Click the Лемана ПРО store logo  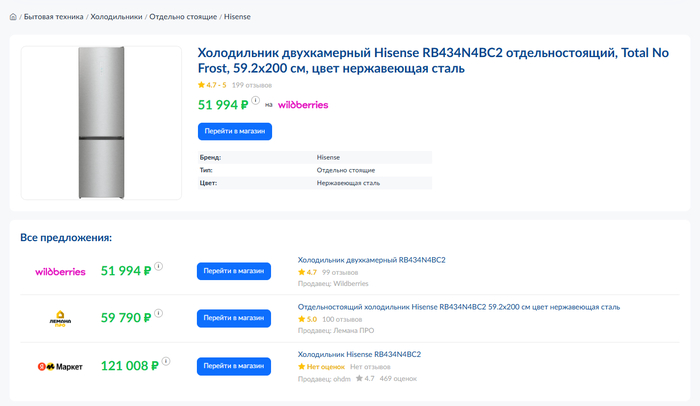(60, 319)
